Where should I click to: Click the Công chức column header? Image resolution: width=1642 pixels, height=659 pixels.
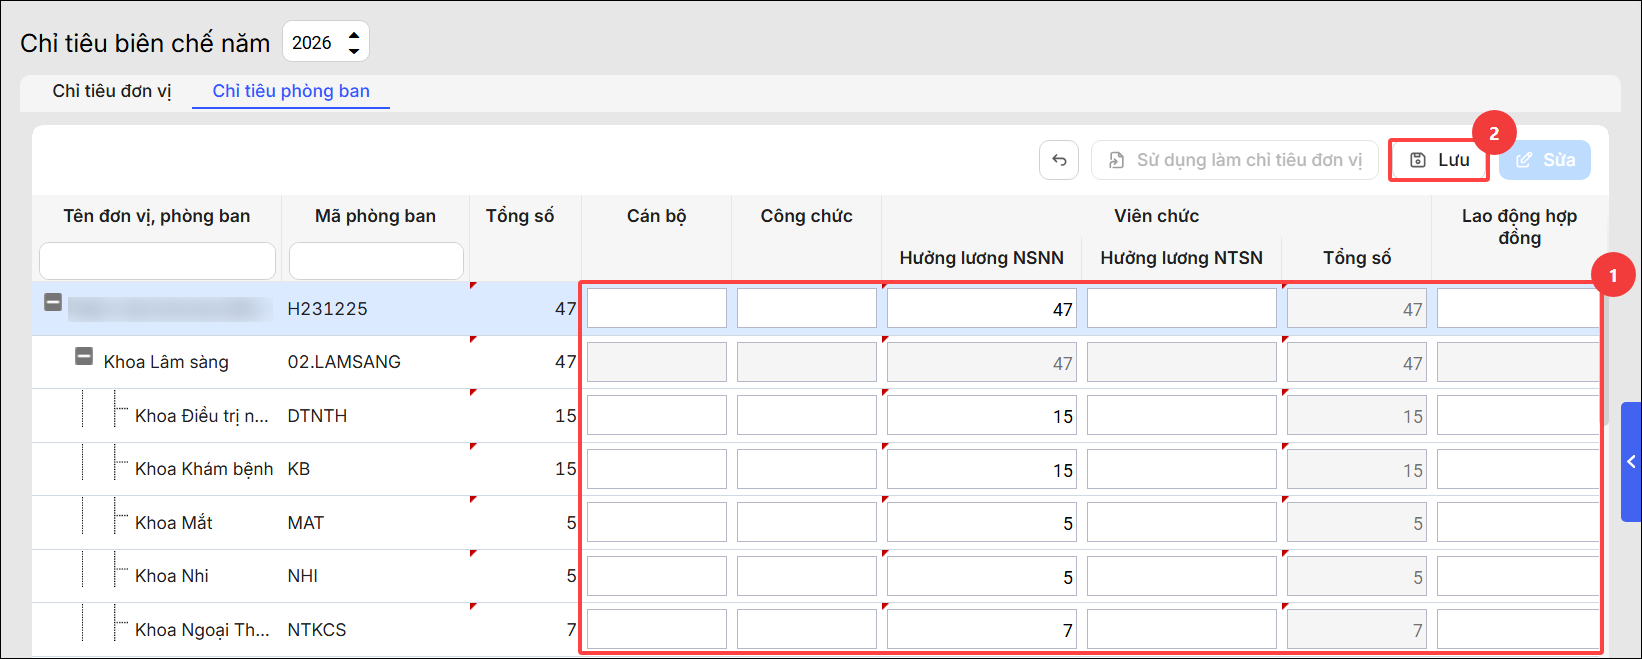point(807,216)
